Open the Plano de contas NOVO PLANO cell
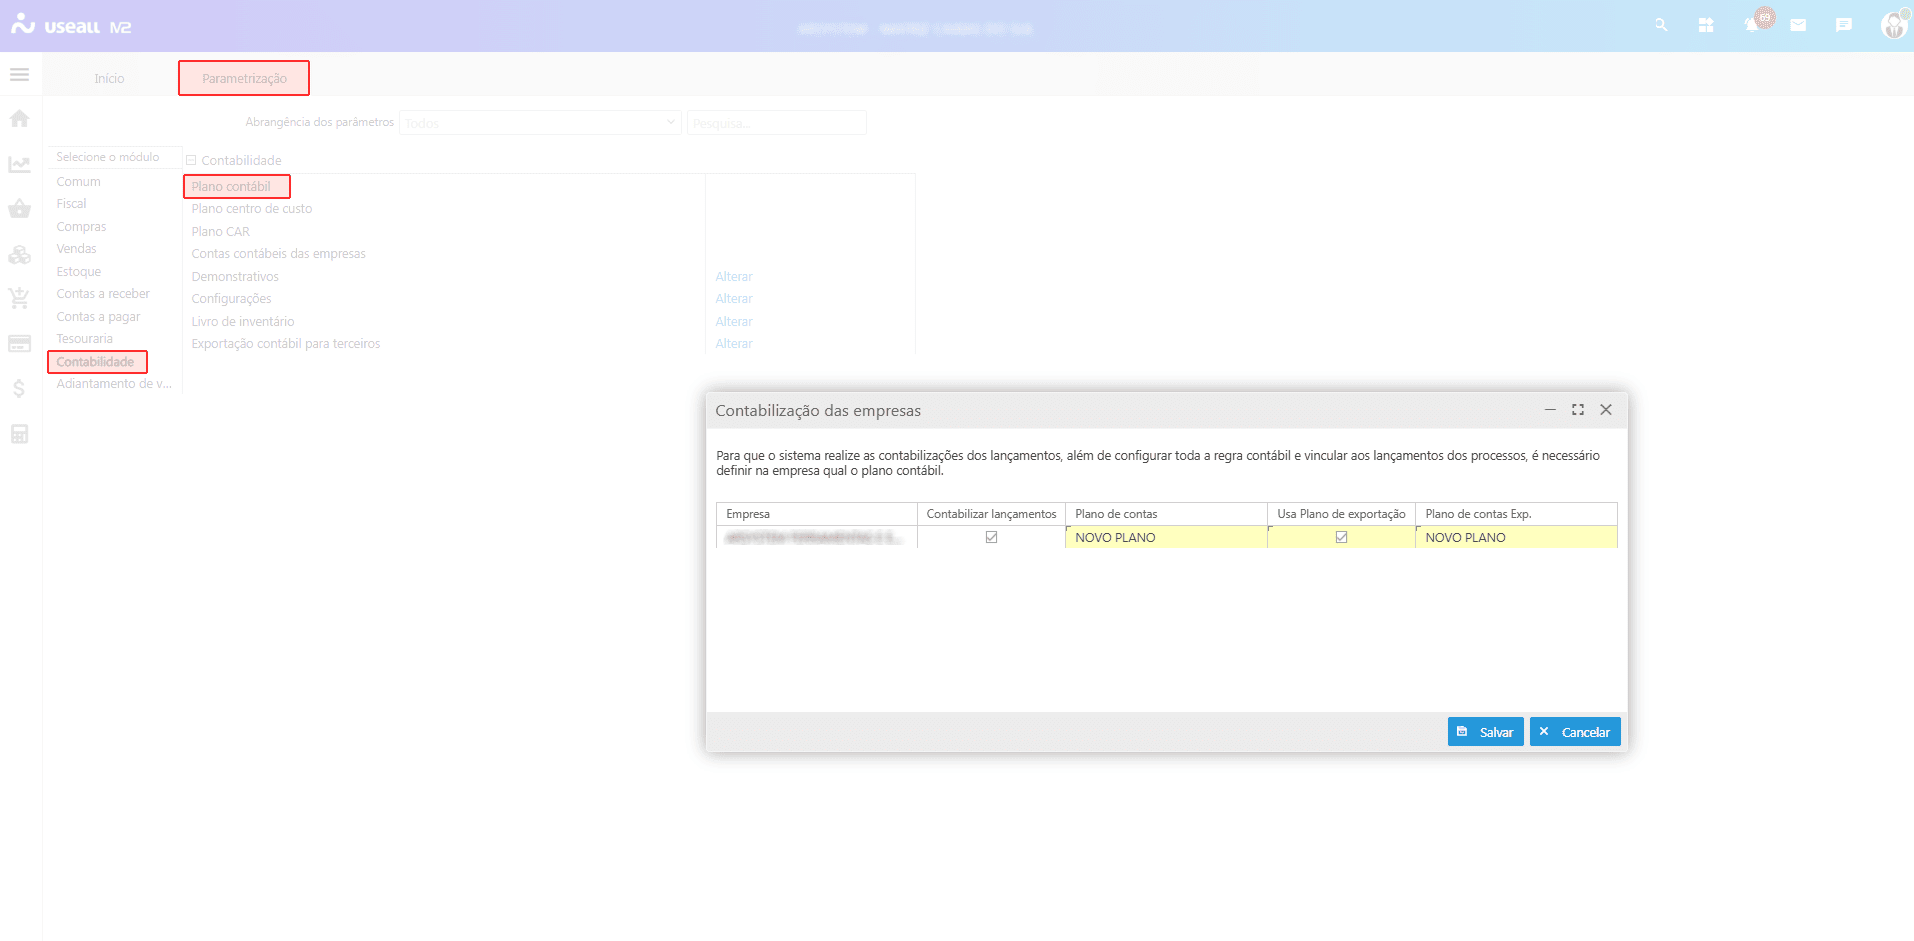This screenshot has width=1914, height=941. (1165, 537)
